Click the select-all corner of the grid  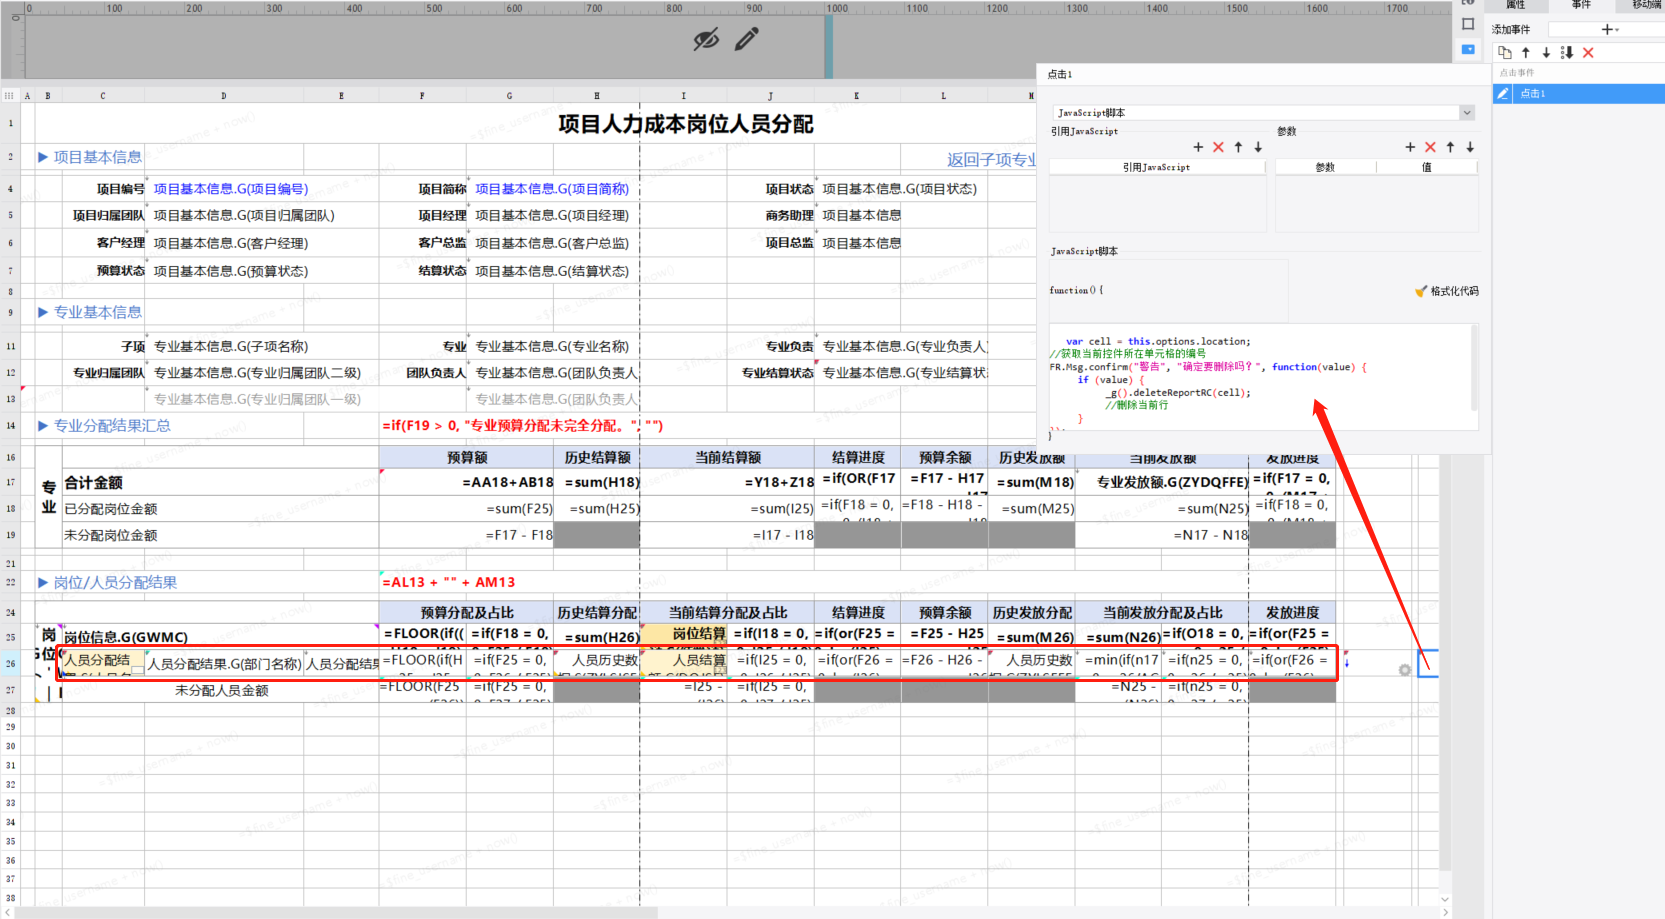pos(9,96)
